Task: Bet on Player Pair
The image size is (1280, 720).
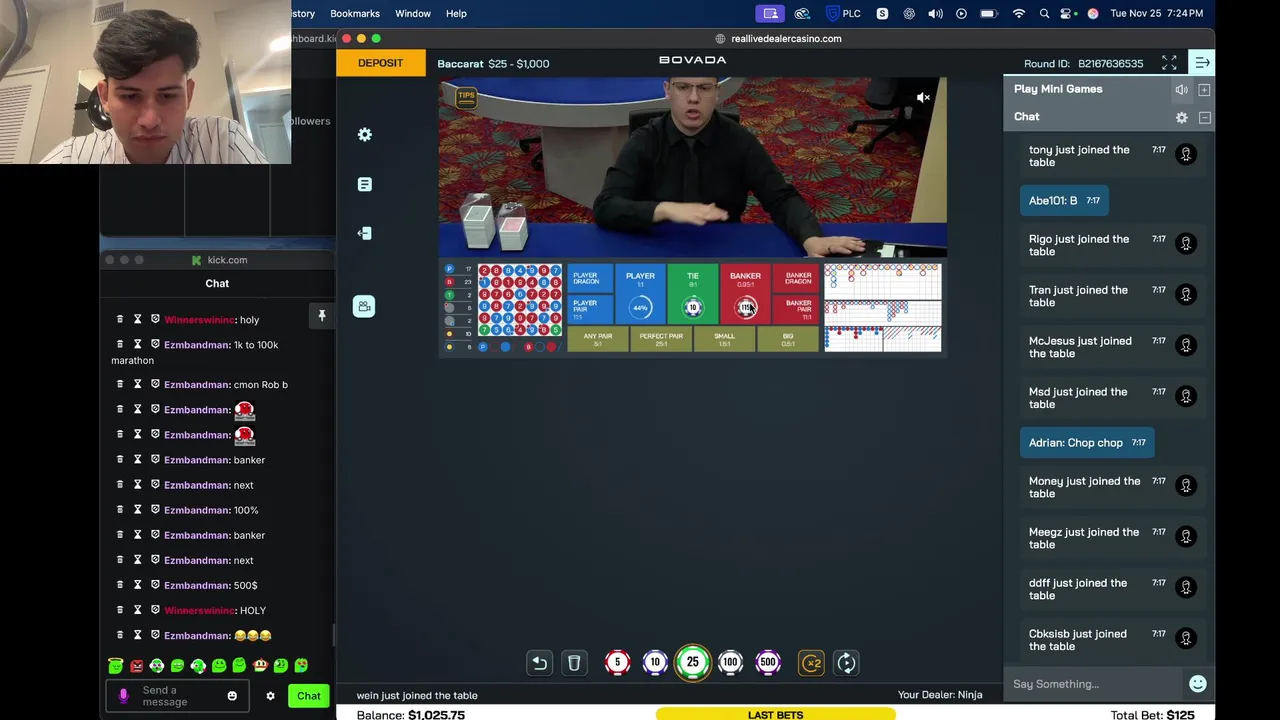Action: [588, 309]
